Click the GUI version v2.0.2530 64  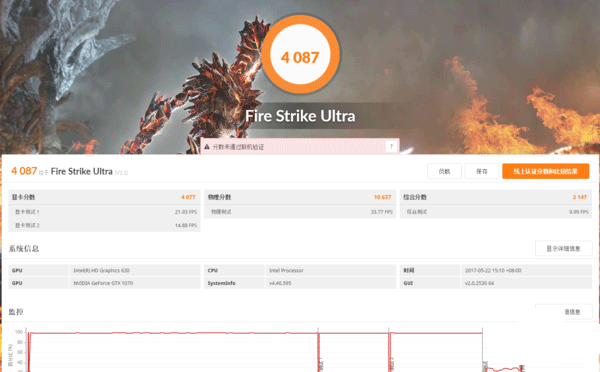[x=479, y=283]
